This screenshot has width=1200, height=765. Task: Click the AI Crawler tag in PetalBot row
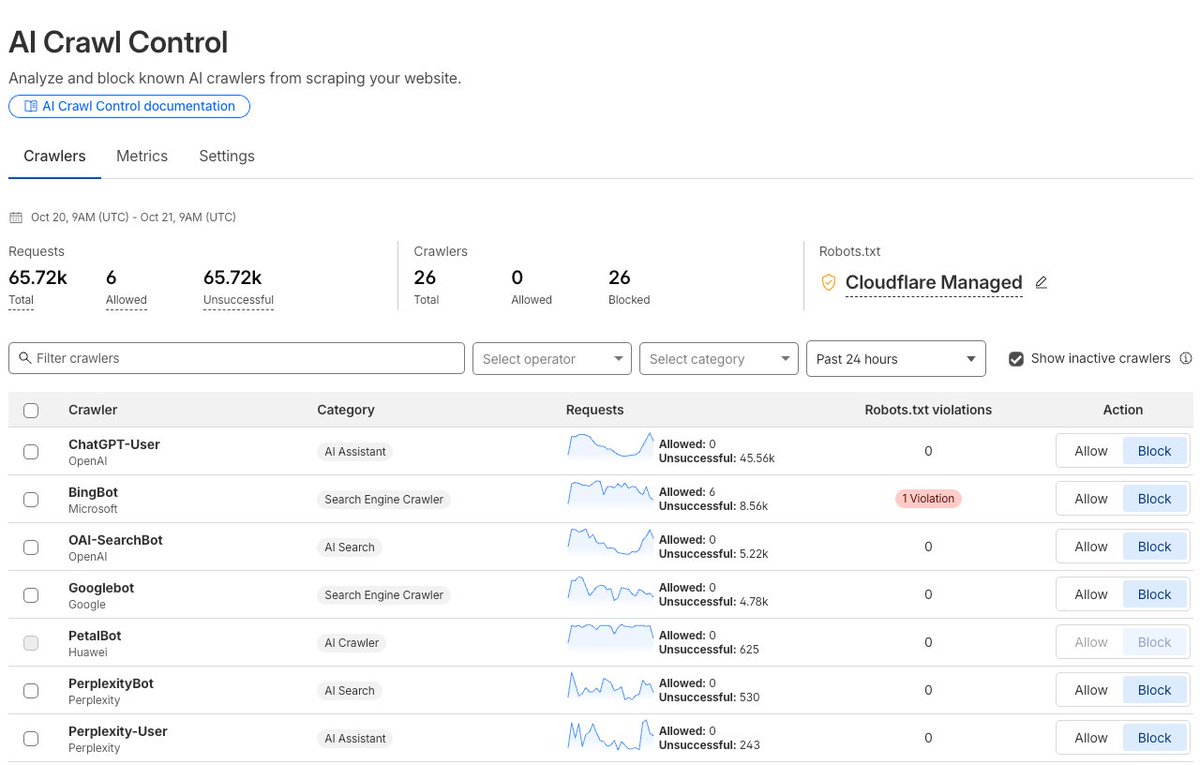pos(351,643)
